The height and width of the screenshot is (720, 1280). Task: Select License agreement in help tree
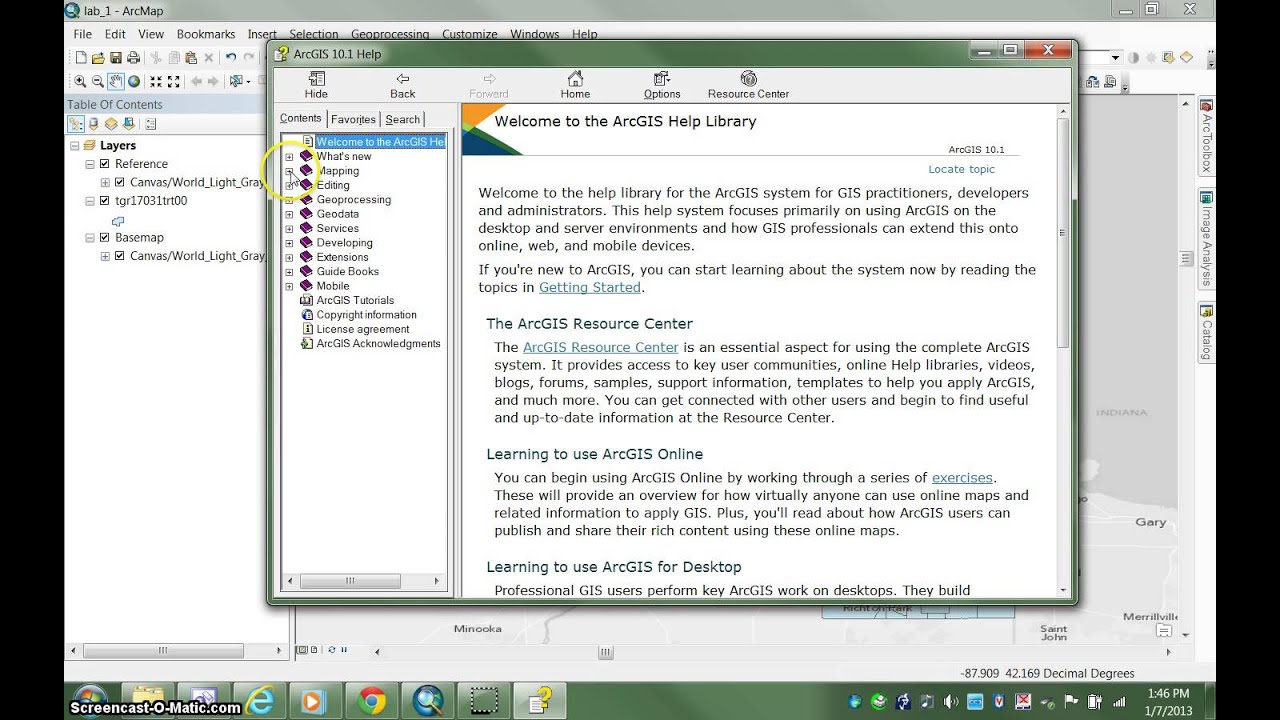(x=363, y=329)
